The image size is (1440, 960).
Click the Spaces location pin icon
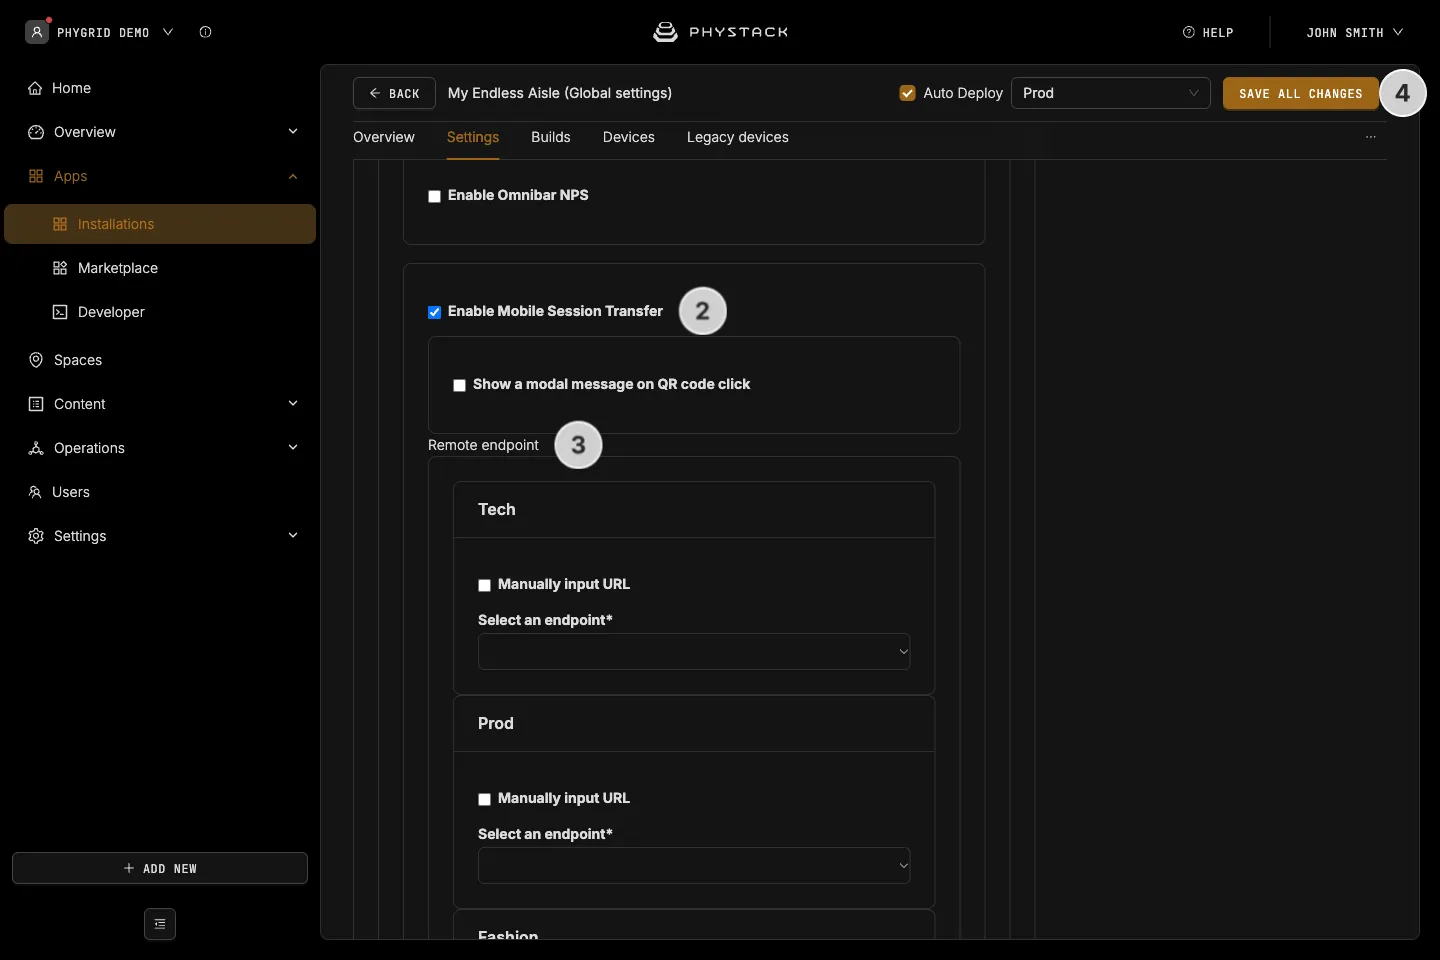[36, 360]
